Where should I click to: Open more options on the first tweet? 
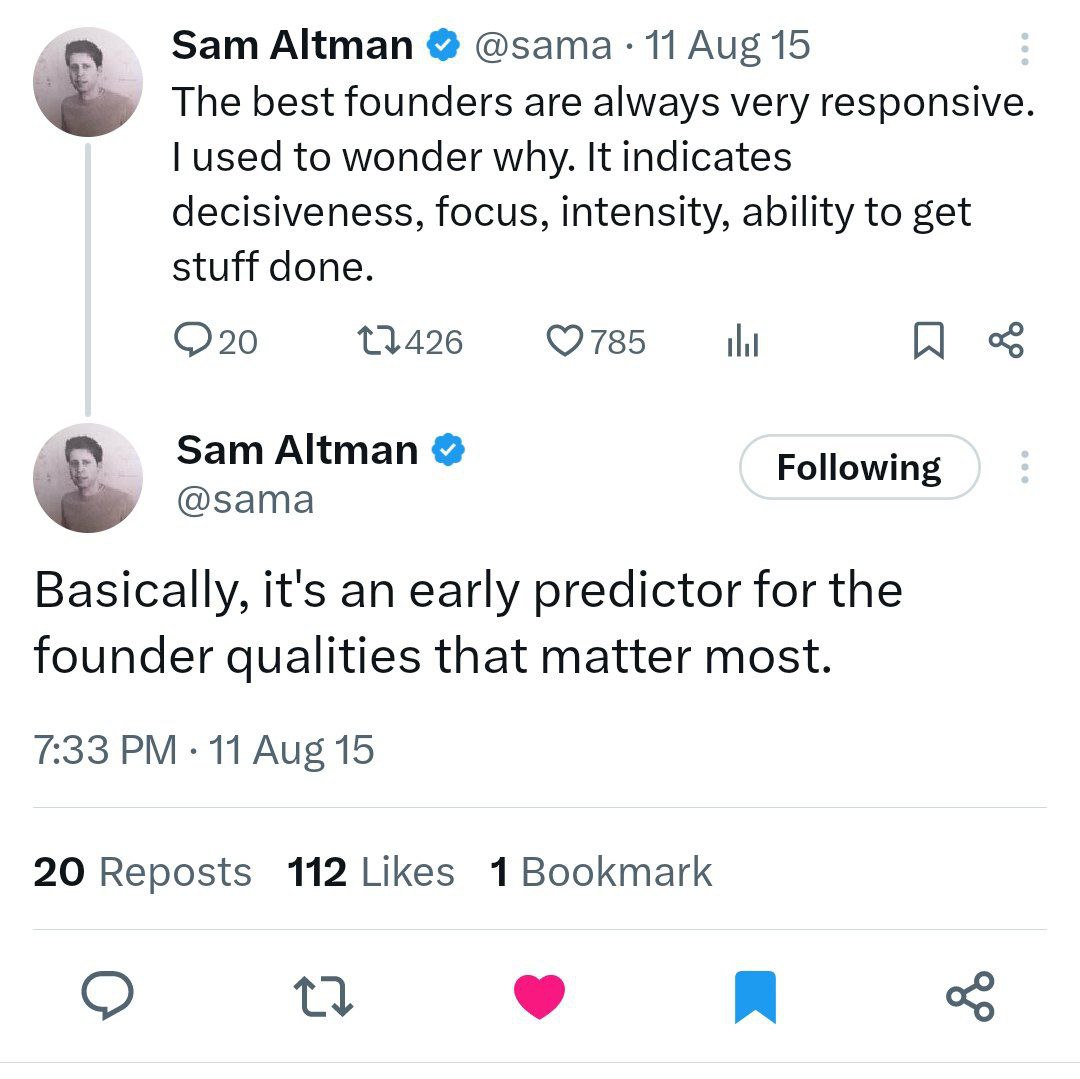1023,48
